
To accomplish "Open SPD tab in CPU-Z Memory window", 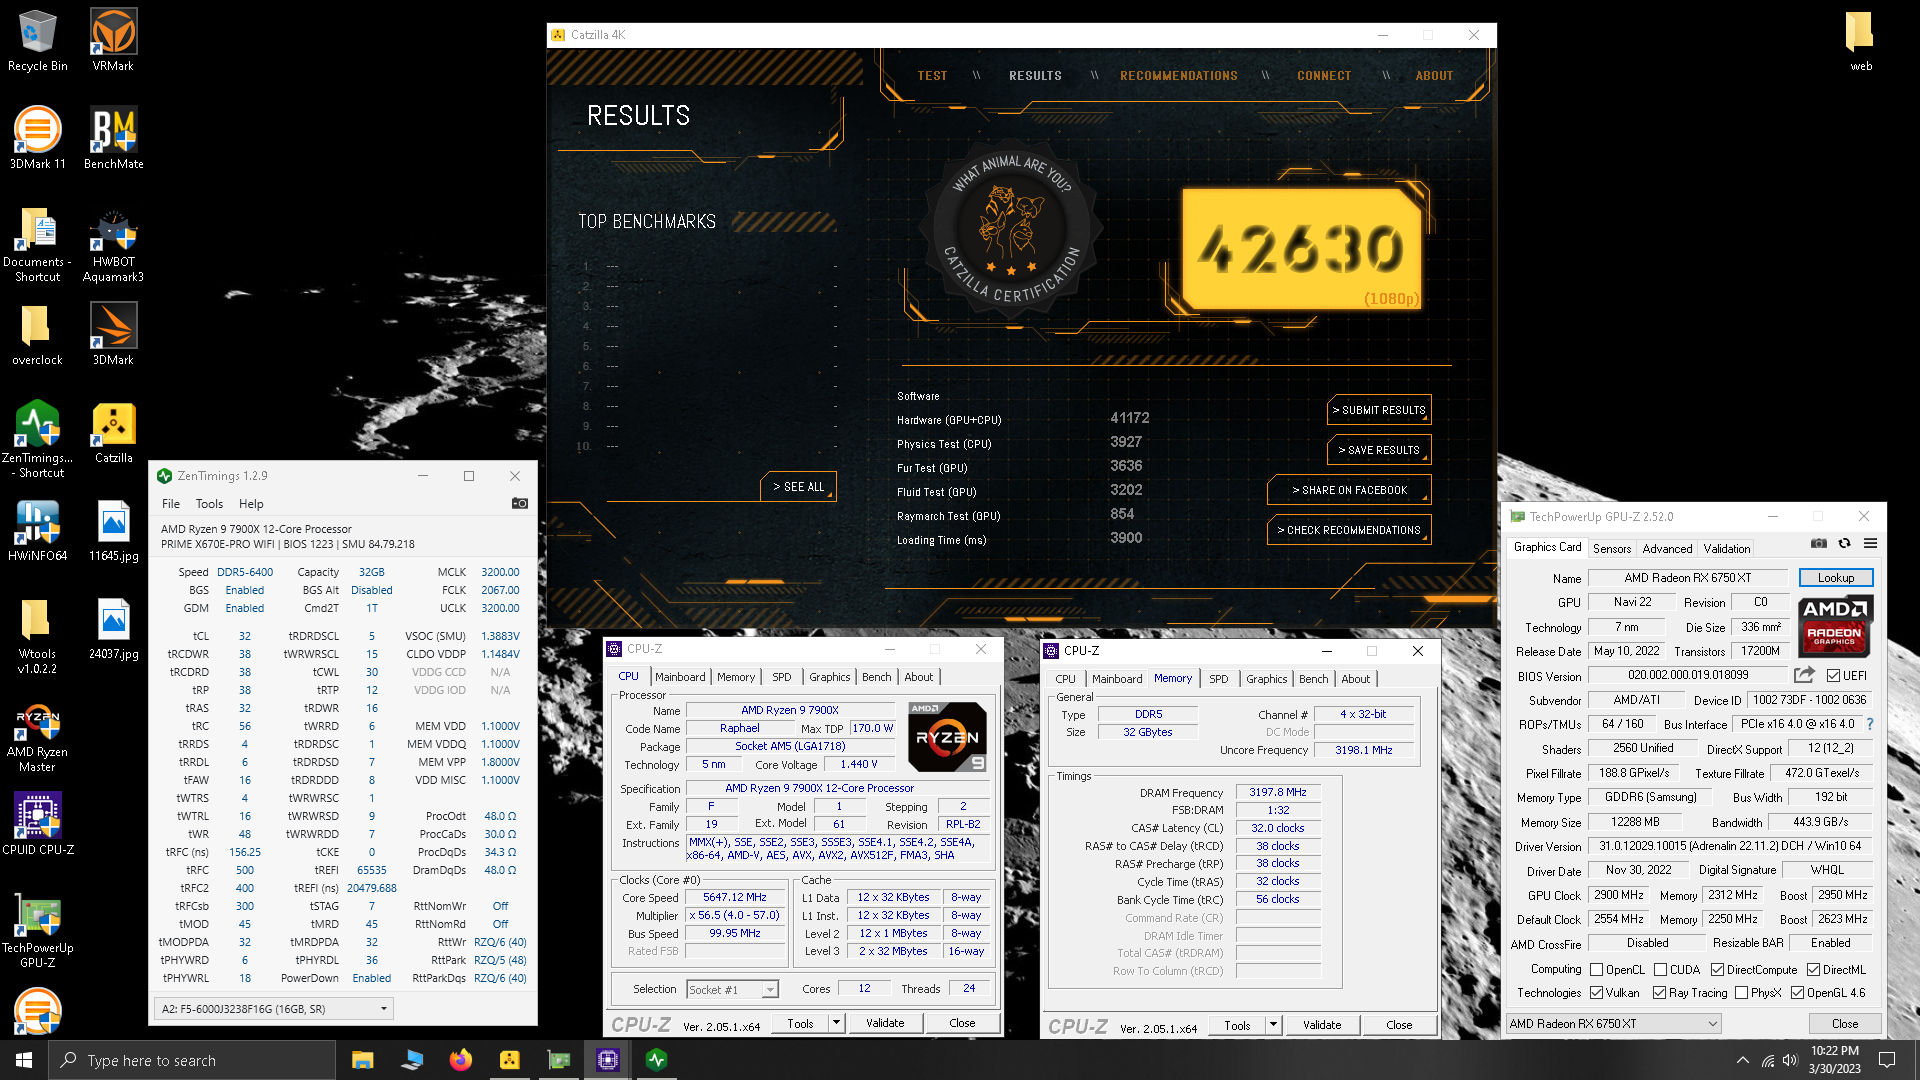I will [x=1218, y=679].
